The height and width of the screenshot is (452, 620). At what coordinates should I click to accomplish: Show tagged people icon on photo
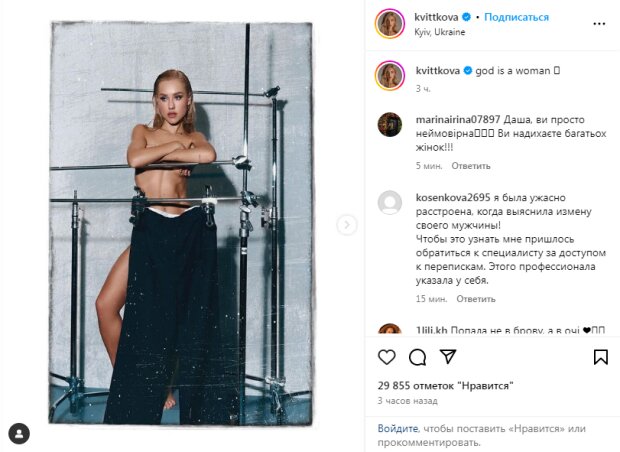(x=19, y=433)
